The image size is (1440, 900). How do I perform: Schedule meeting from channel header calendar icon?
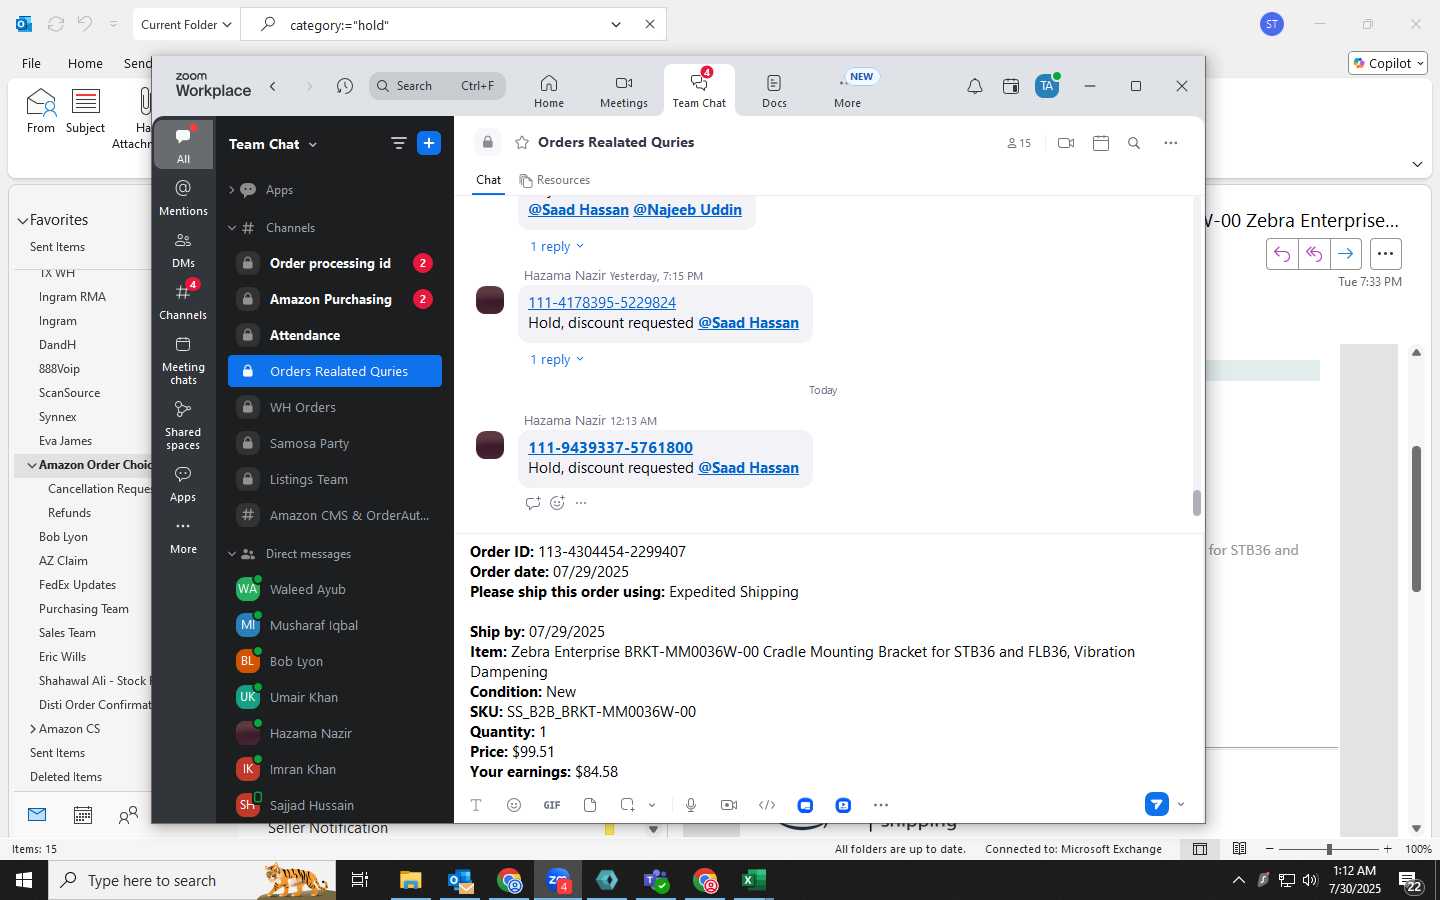[x=1101, y=143]
